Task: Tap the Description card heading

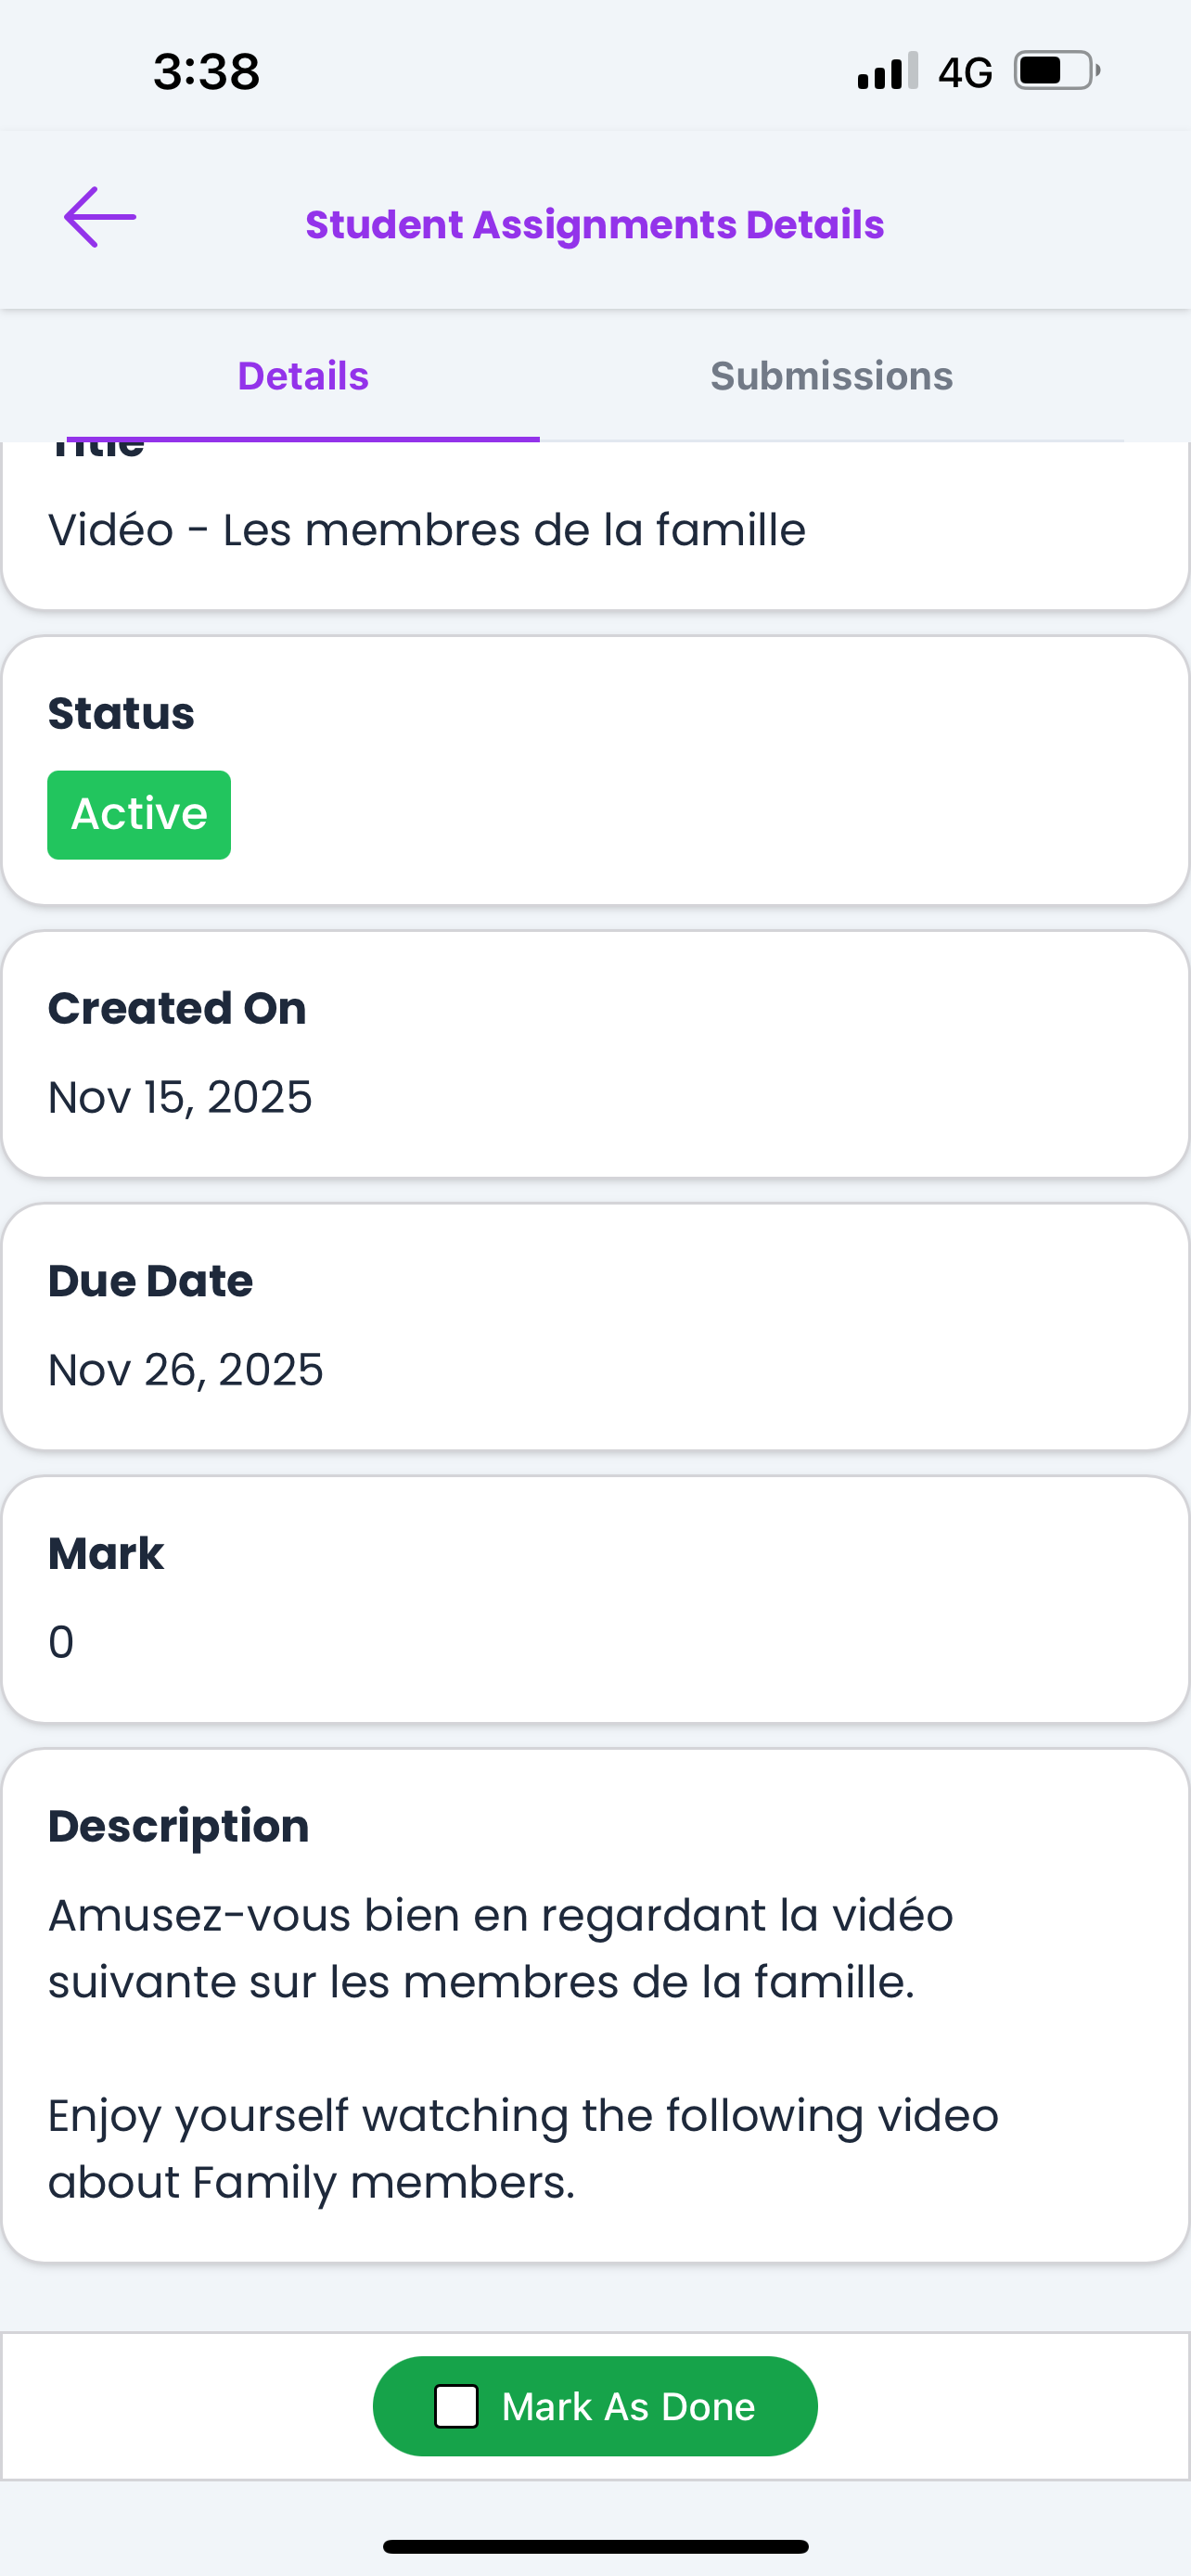Action: coord(178,1826)
